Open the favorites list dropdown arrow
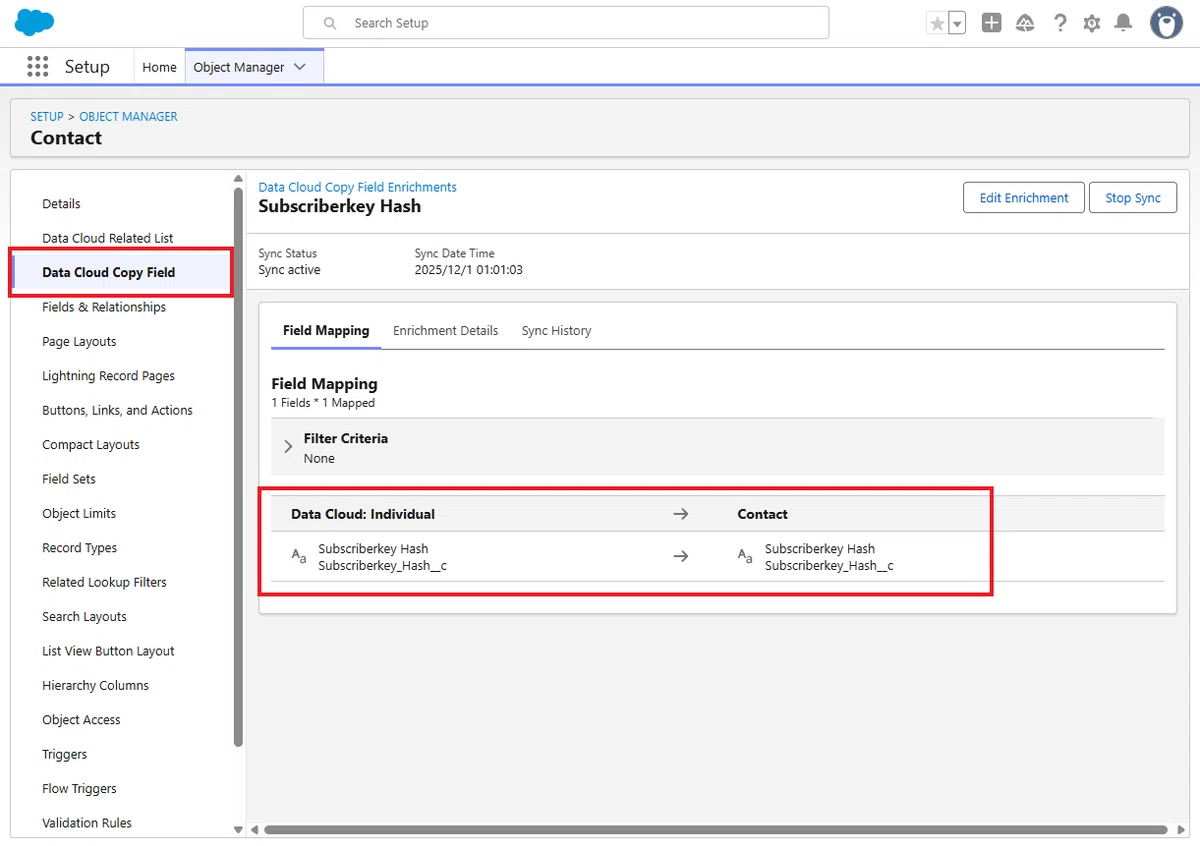 [957, 23]
